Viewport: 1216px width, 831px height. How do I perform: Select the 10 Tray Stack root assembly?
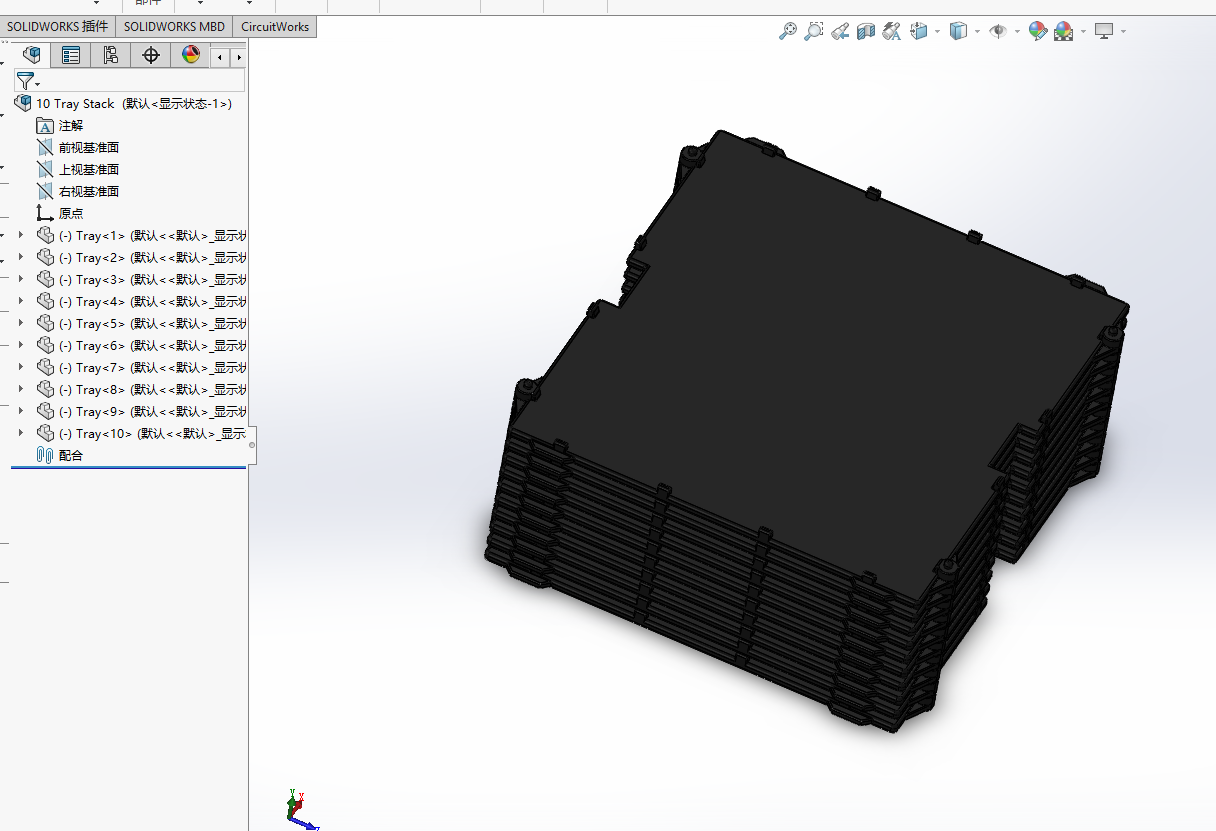[x=123, y=104]
